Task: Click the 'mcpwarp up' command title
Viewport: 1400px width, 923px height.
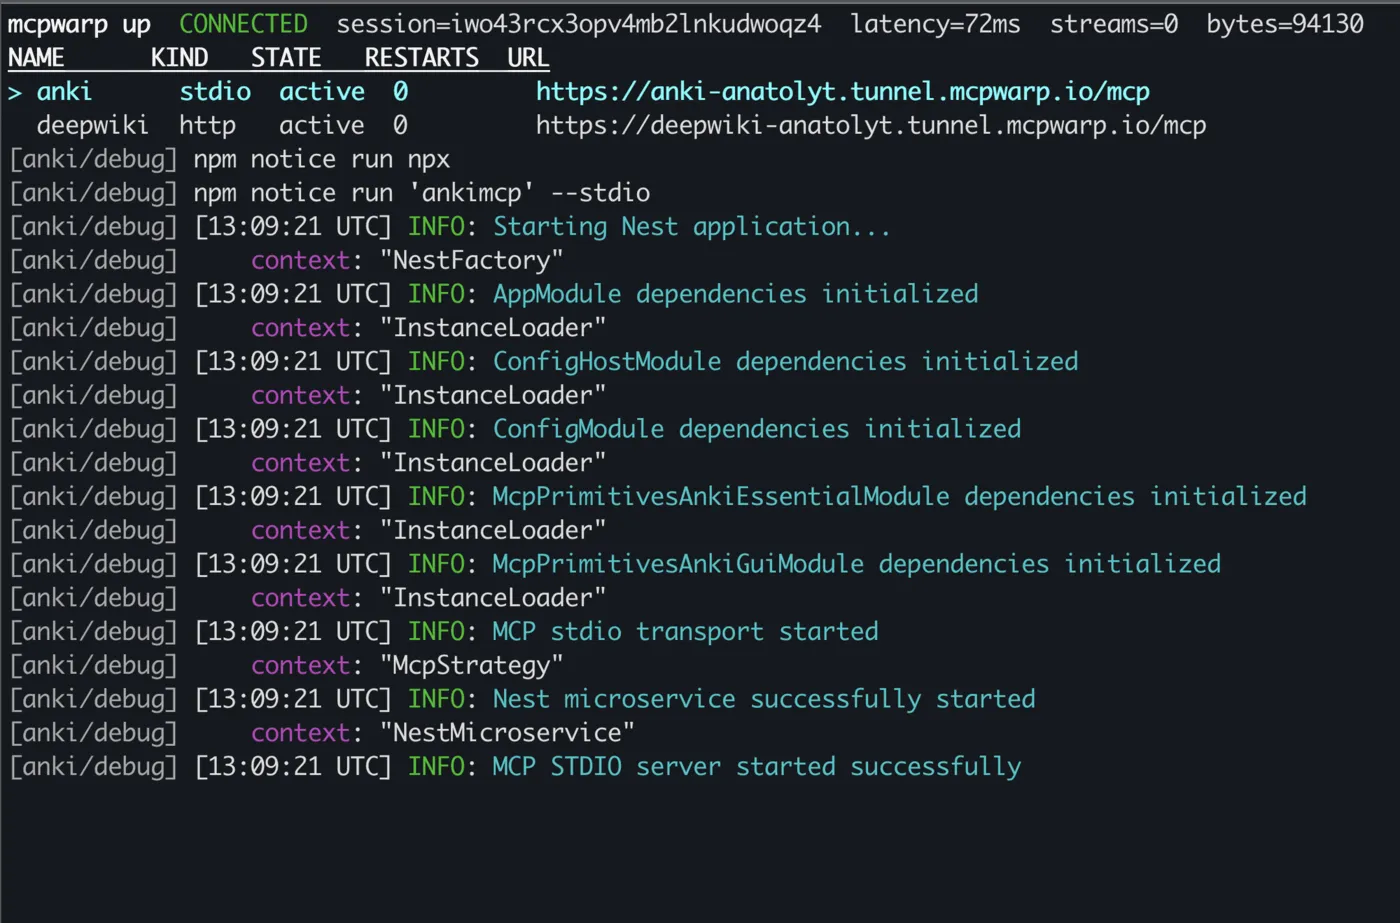Action: (x=79, y=25)
